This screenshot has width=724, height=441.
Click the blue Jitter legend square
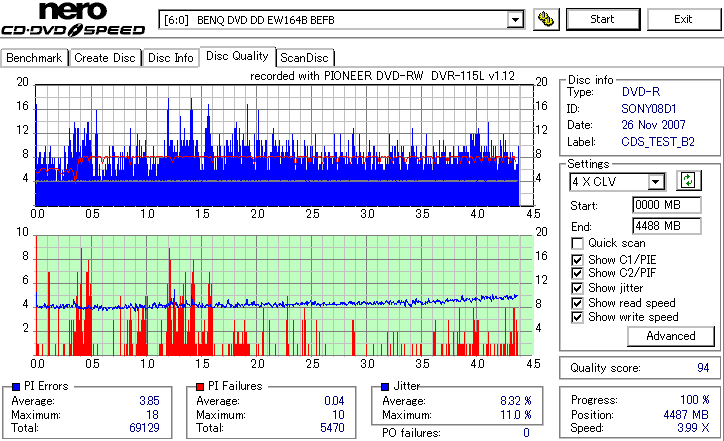point(385,387)
